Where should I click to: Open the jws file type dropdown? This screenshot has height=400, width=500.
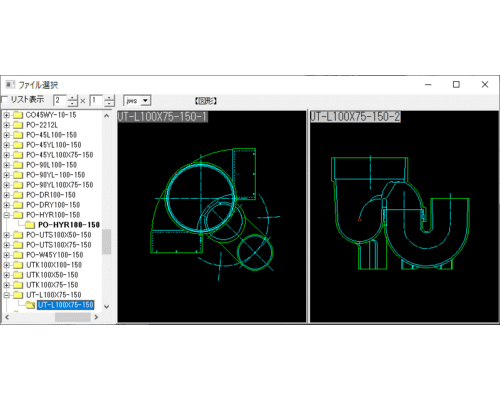146,100
